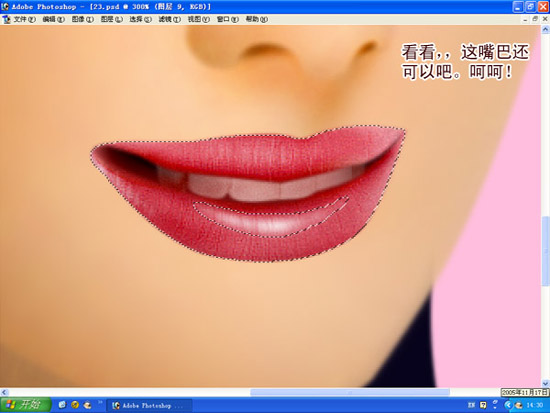550x413 pixels.
Task: Restore down the Photoshop application window
Action: (x=531, y=7)
